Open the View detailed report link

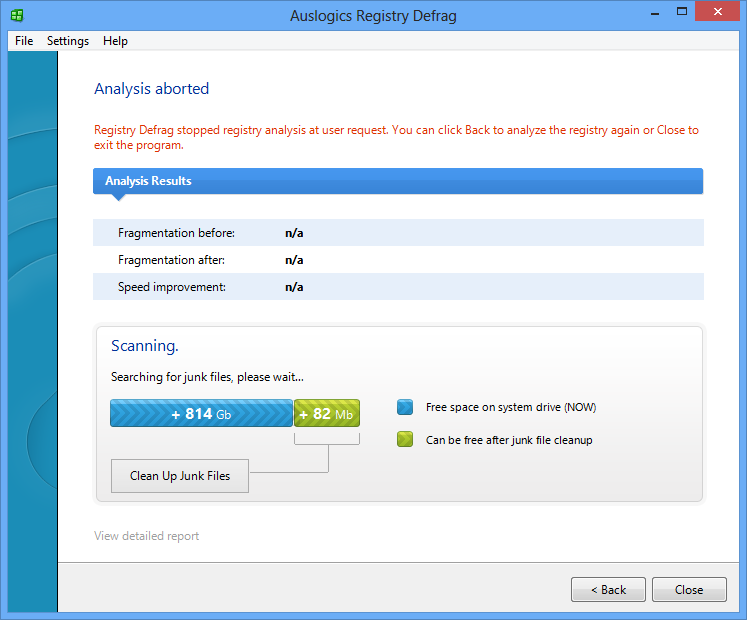[146, 536]
